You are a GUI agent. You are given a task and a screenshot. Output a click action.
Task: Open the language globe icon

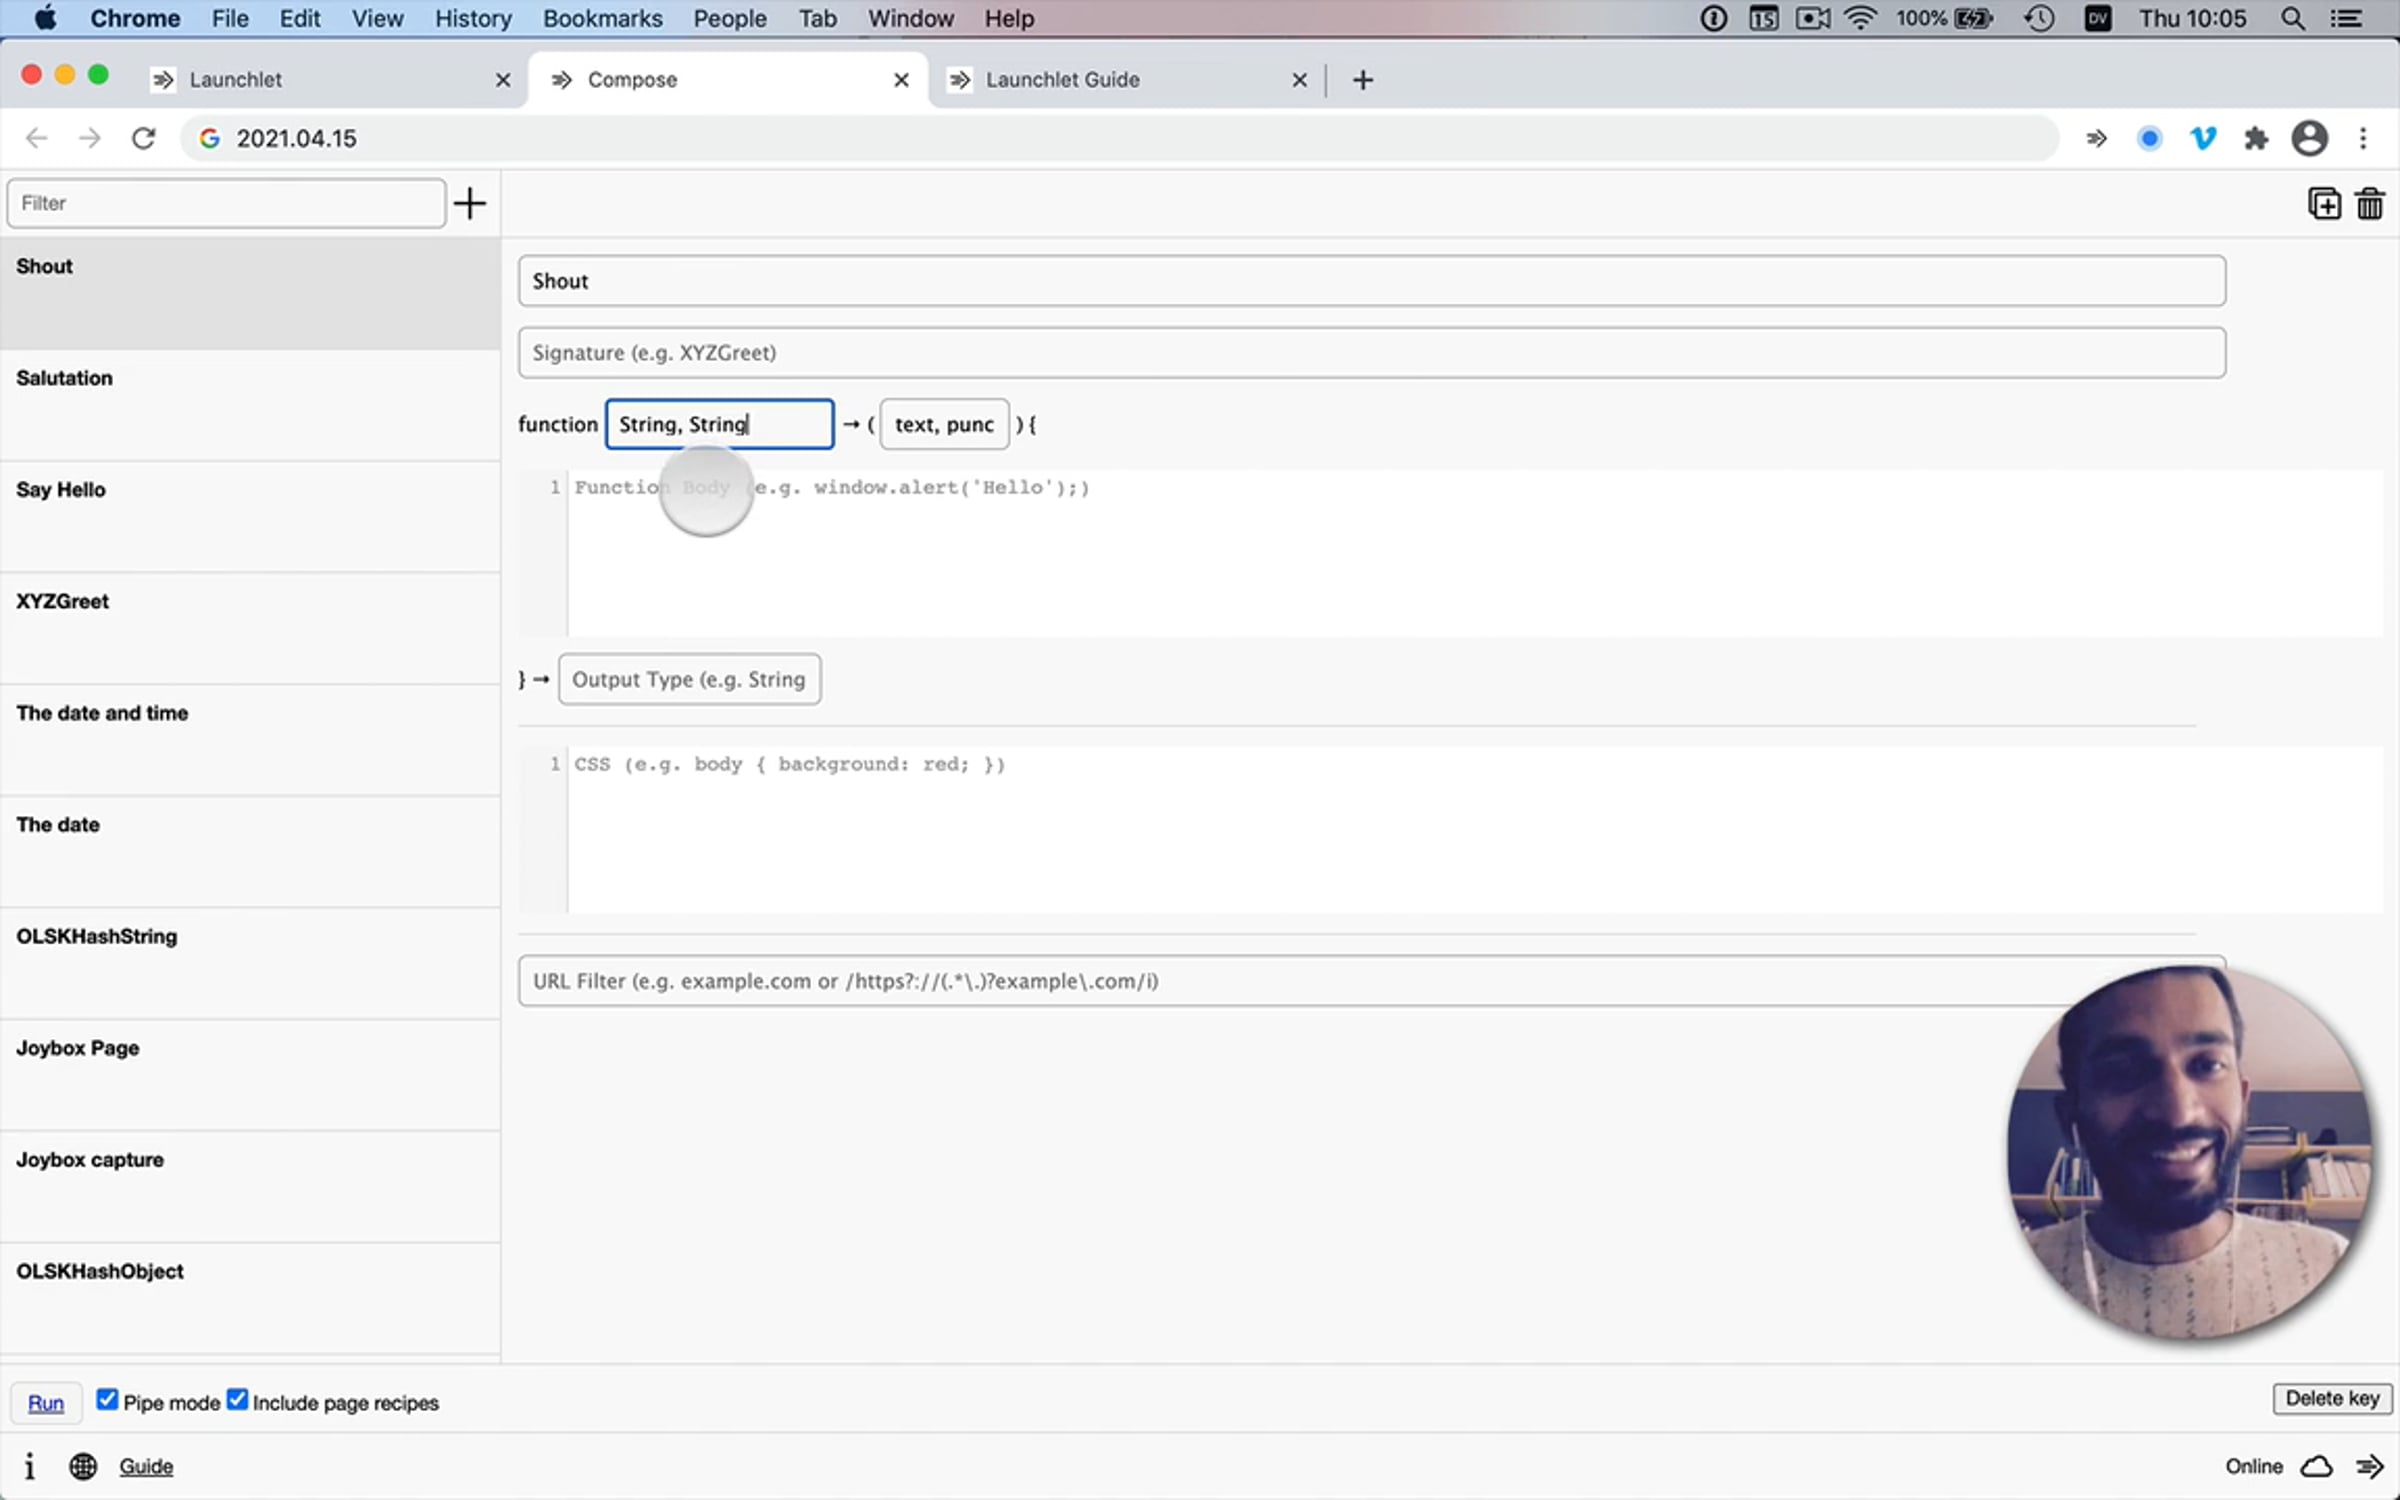coord(83,1466)
